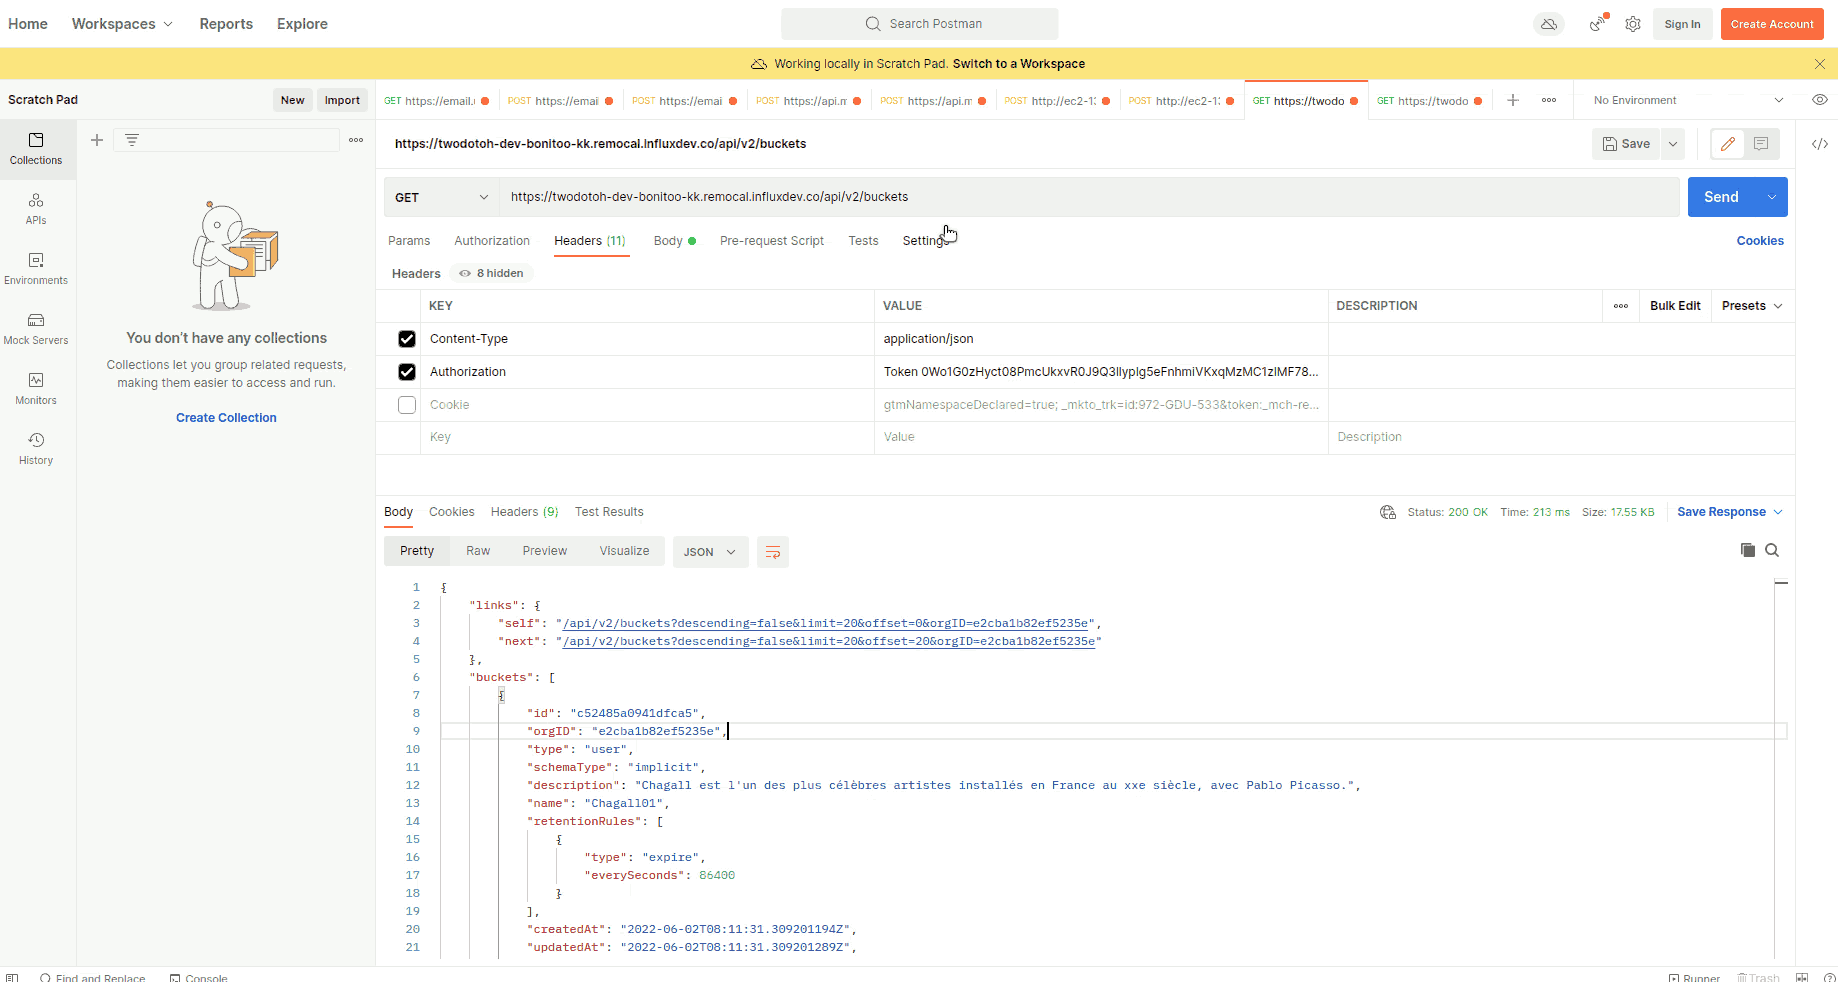Screen dimensions: 1838x982
Task: Open the History sidebar panel
Action: click(x=36, y=449)
